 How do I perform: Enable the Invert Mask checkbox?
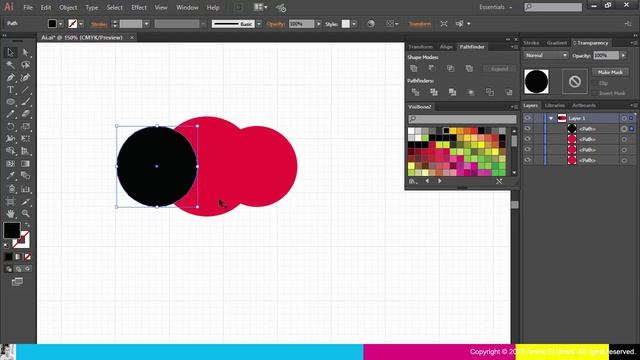click(595, 93)
